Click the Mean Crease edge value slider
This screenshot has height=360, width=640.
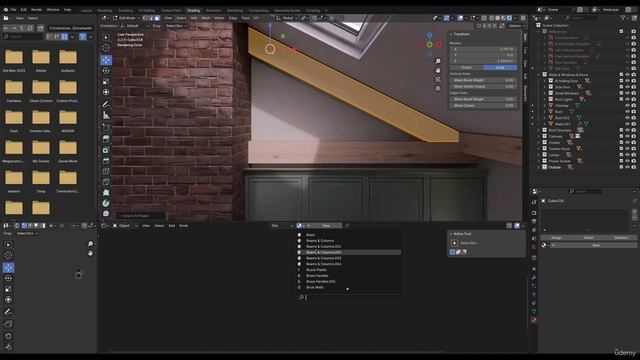point(483,105)
